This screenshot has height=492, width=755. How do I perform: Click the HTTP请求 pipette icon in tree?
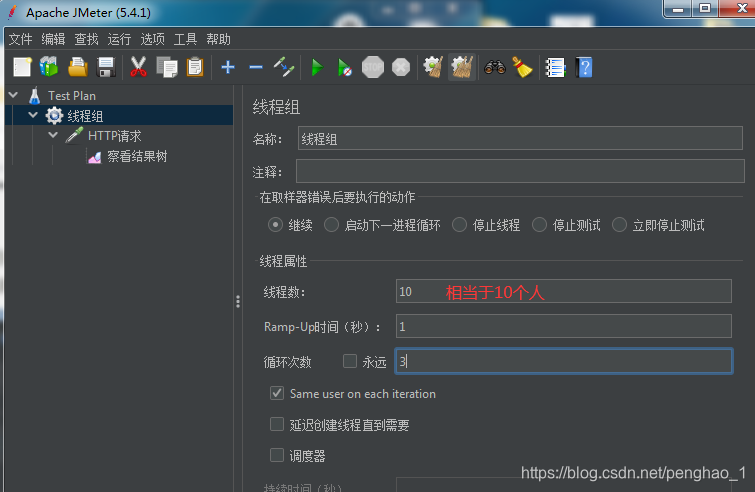tap(74, 136)
